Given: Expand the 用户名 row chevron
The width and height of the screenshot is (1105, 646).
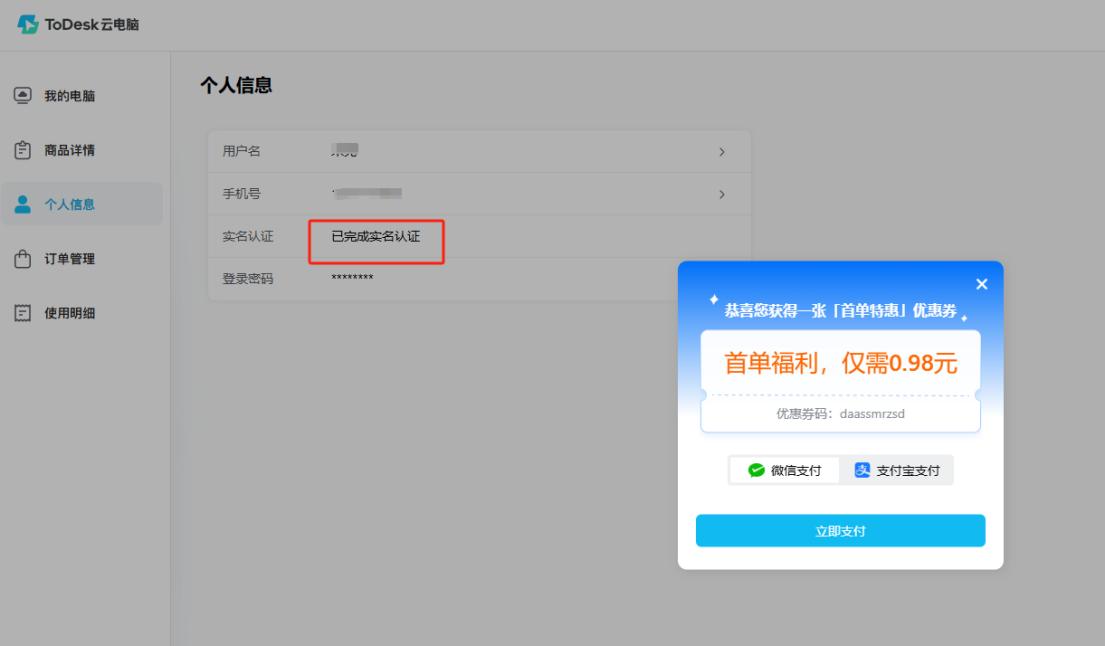Looking at the screenshot, I should 721,152.
